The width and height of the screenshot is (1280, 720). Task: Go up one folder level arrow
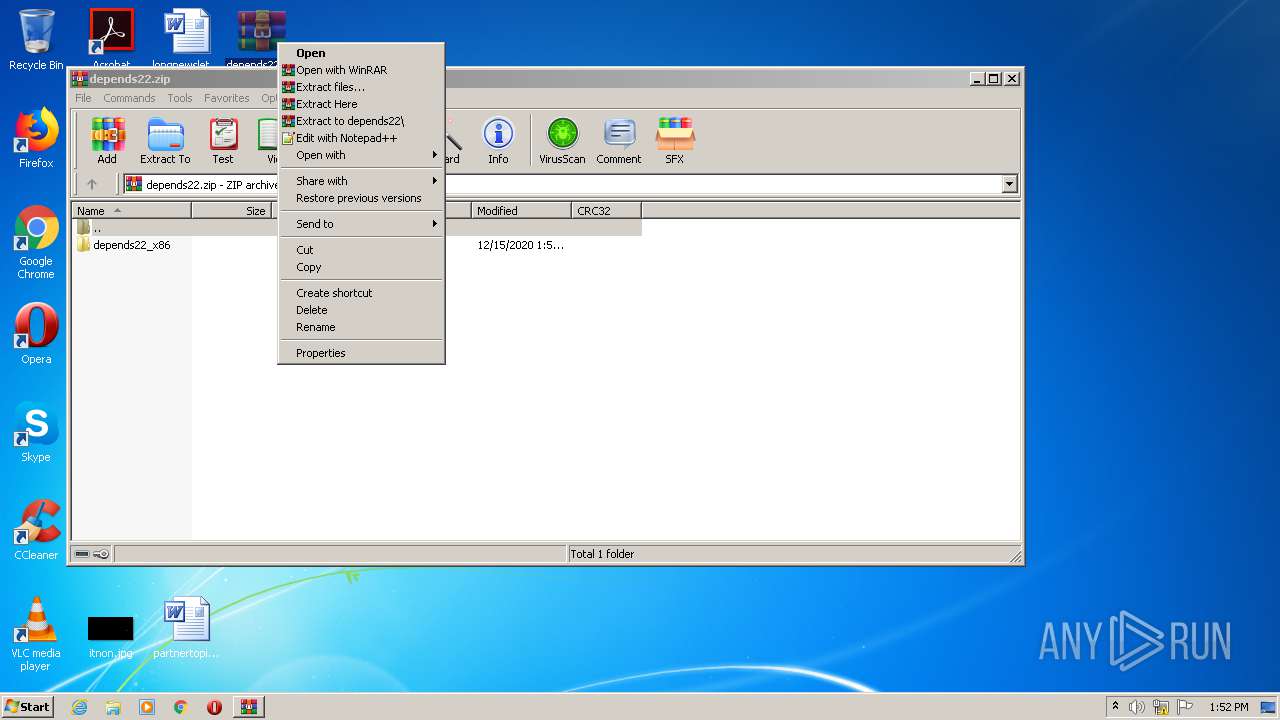[x=92, y=184]
